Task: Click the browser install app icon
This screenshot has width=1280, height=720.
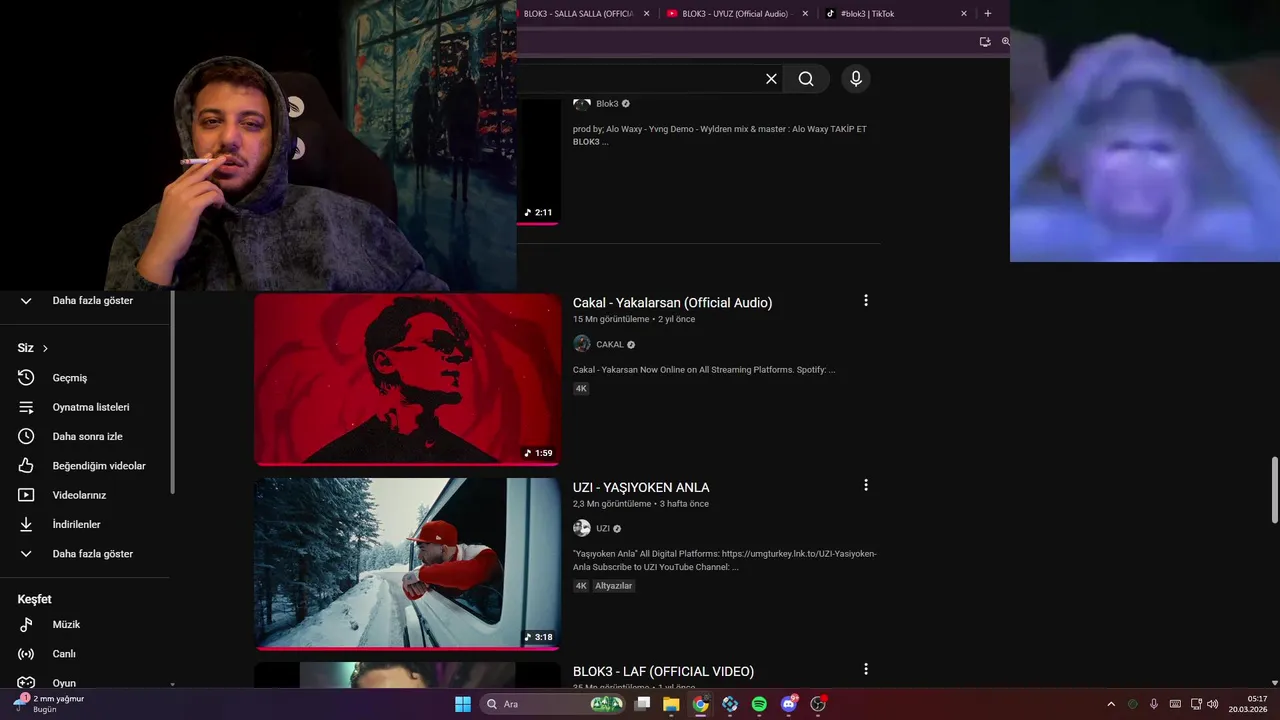Action: coord(985,42)
